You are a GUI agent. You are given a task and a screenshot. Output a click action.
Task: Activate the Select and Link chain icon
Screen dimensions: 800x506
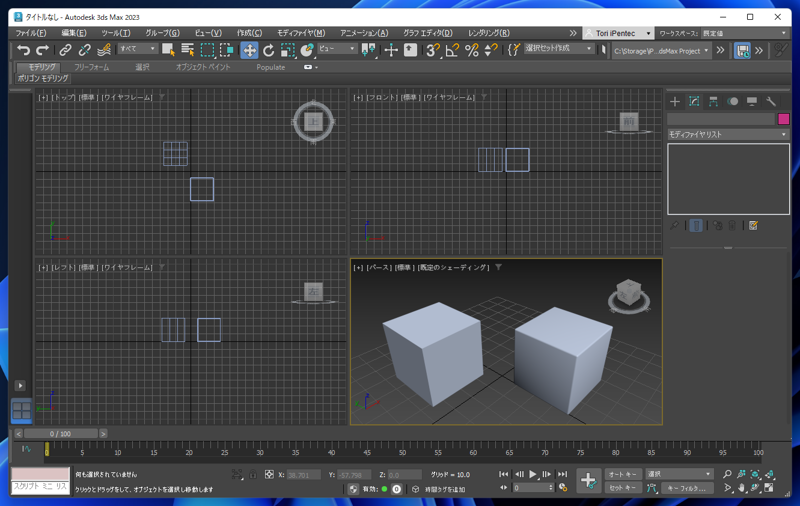click(x=65, y=50)
